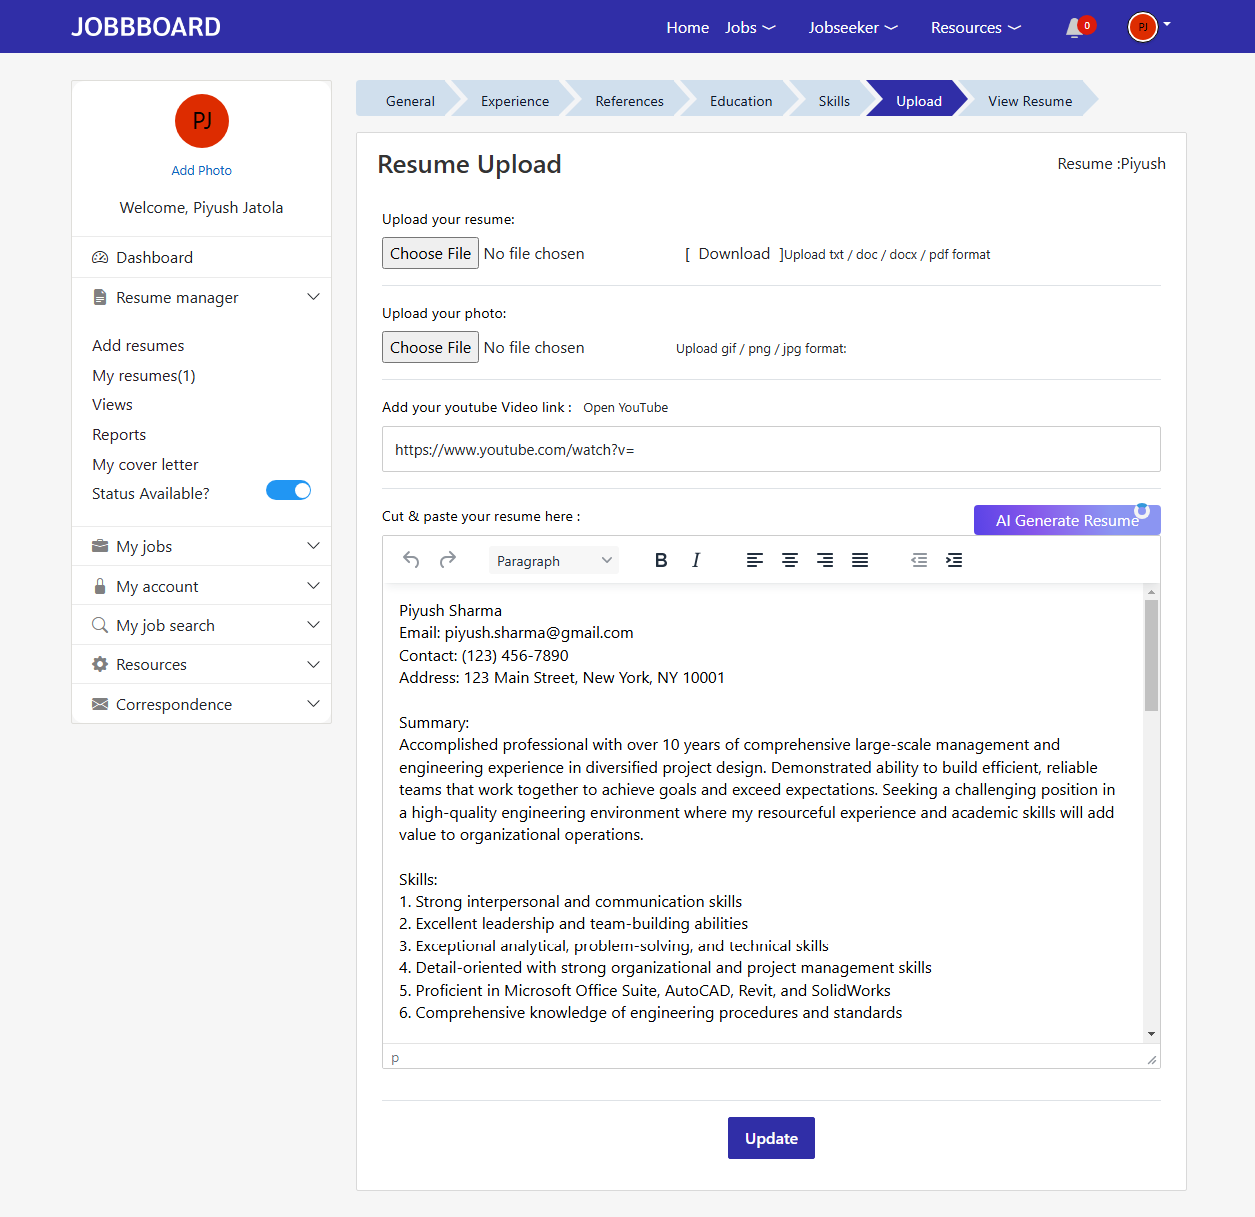
Task: Increase the indent in the resume editor
Action: [954, 560]
